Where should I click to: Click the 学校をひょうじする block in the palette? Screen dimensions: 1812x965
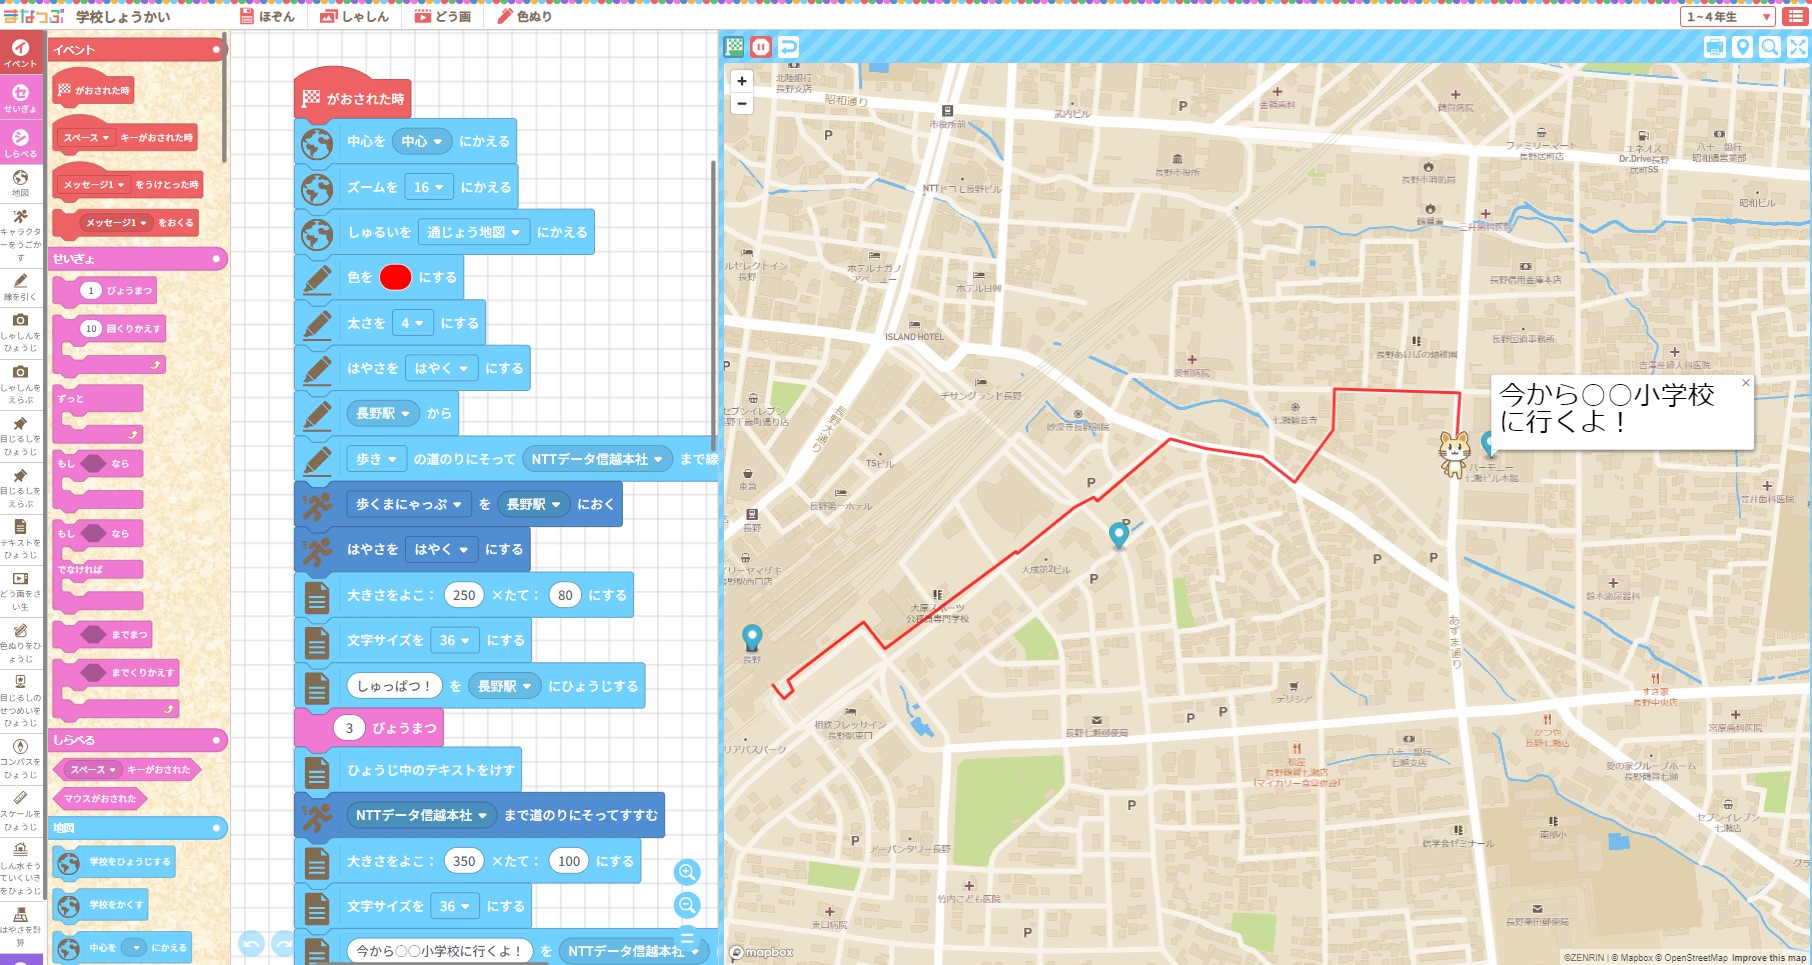coord(114,862)
